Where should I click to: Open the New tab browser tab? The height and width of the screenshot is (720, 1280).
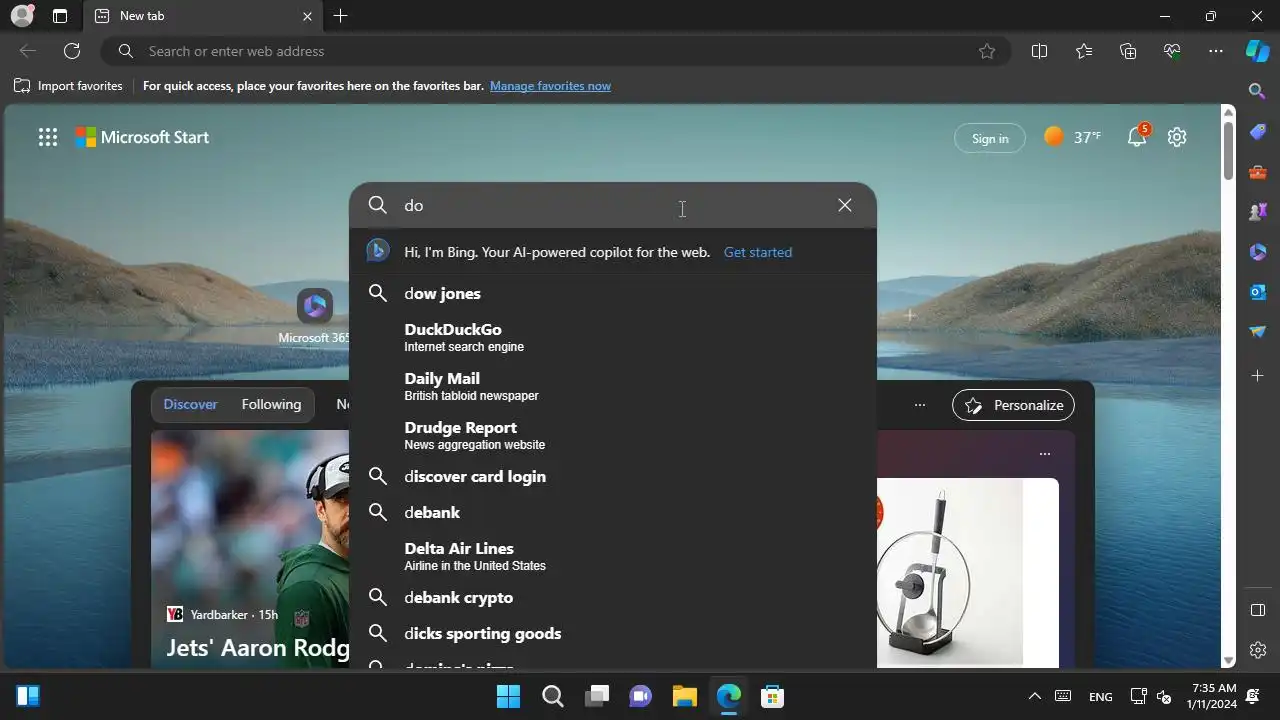[x=204, y=16]
